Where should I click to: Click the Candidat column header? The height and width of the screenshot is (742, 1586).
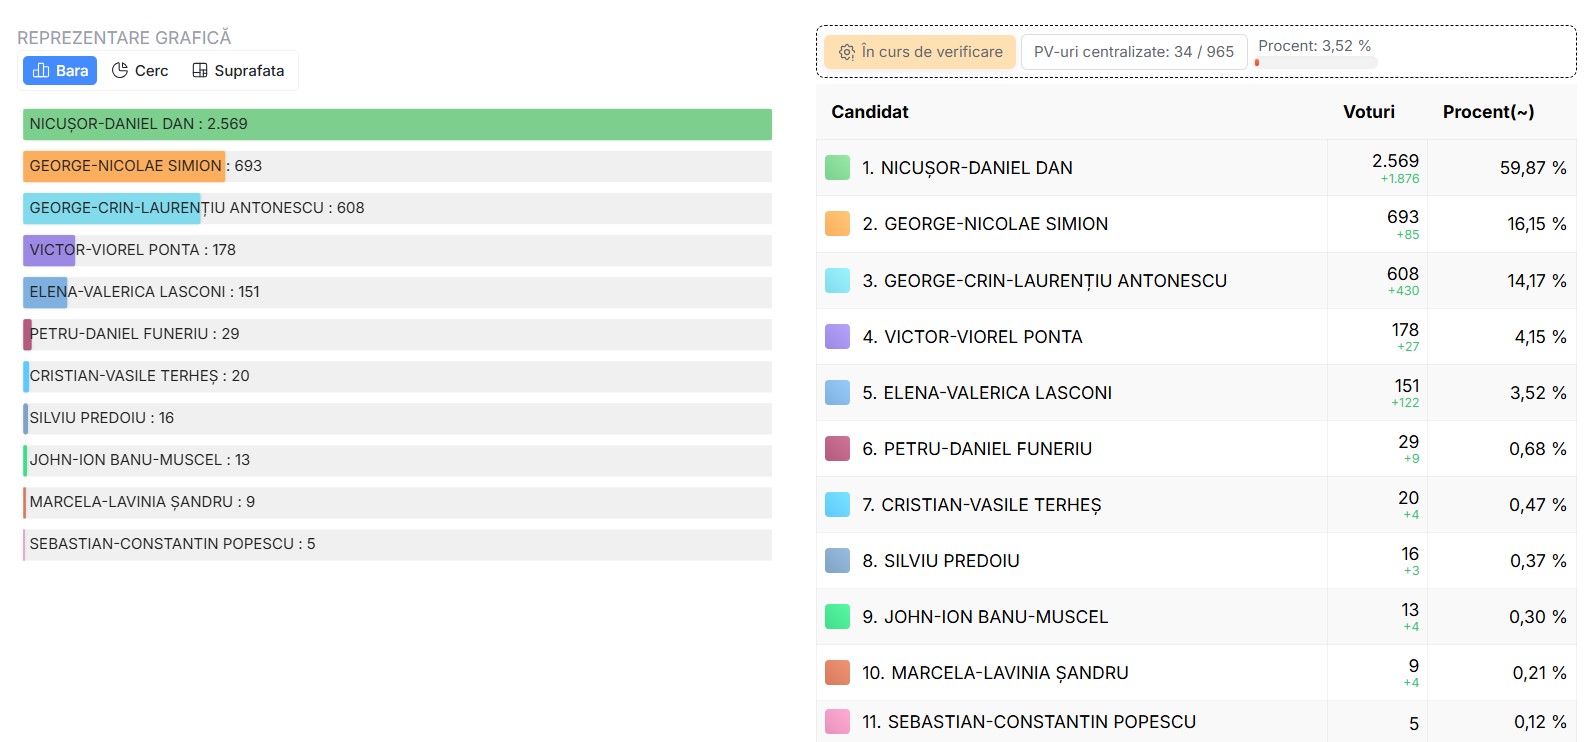point(870,112)
